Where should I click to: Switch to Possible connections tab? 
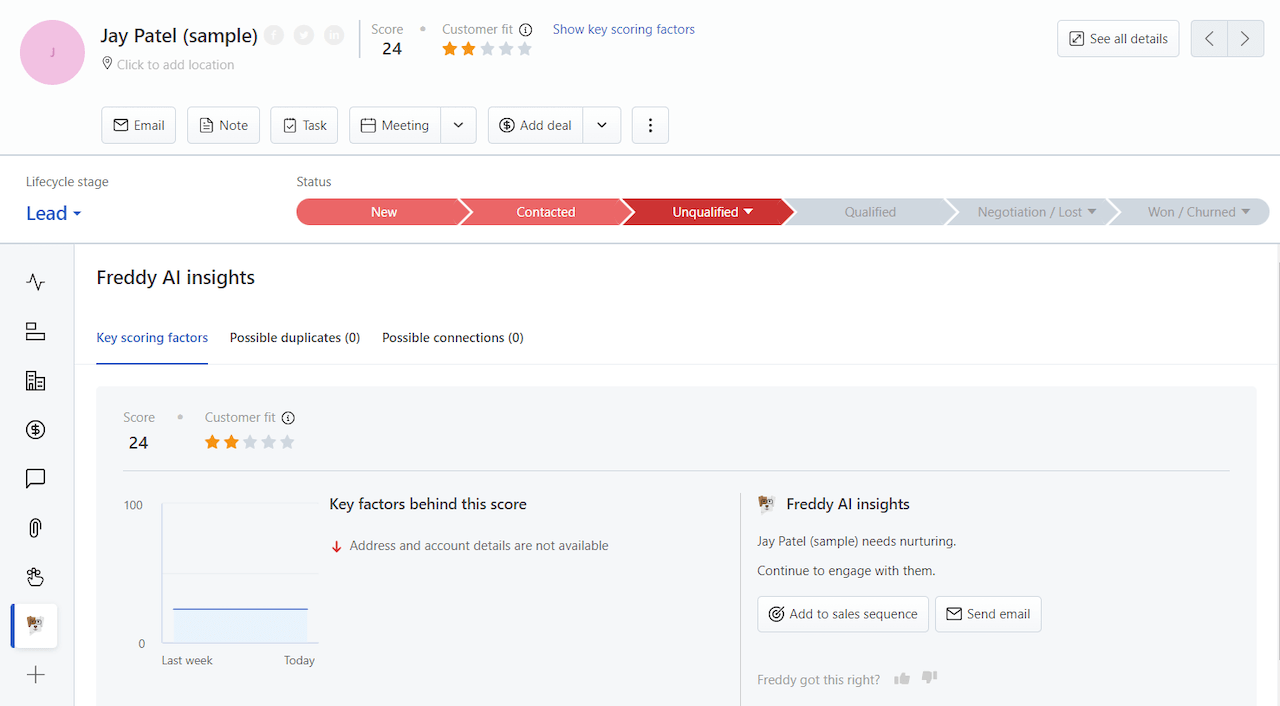click(x=452, y=338)
